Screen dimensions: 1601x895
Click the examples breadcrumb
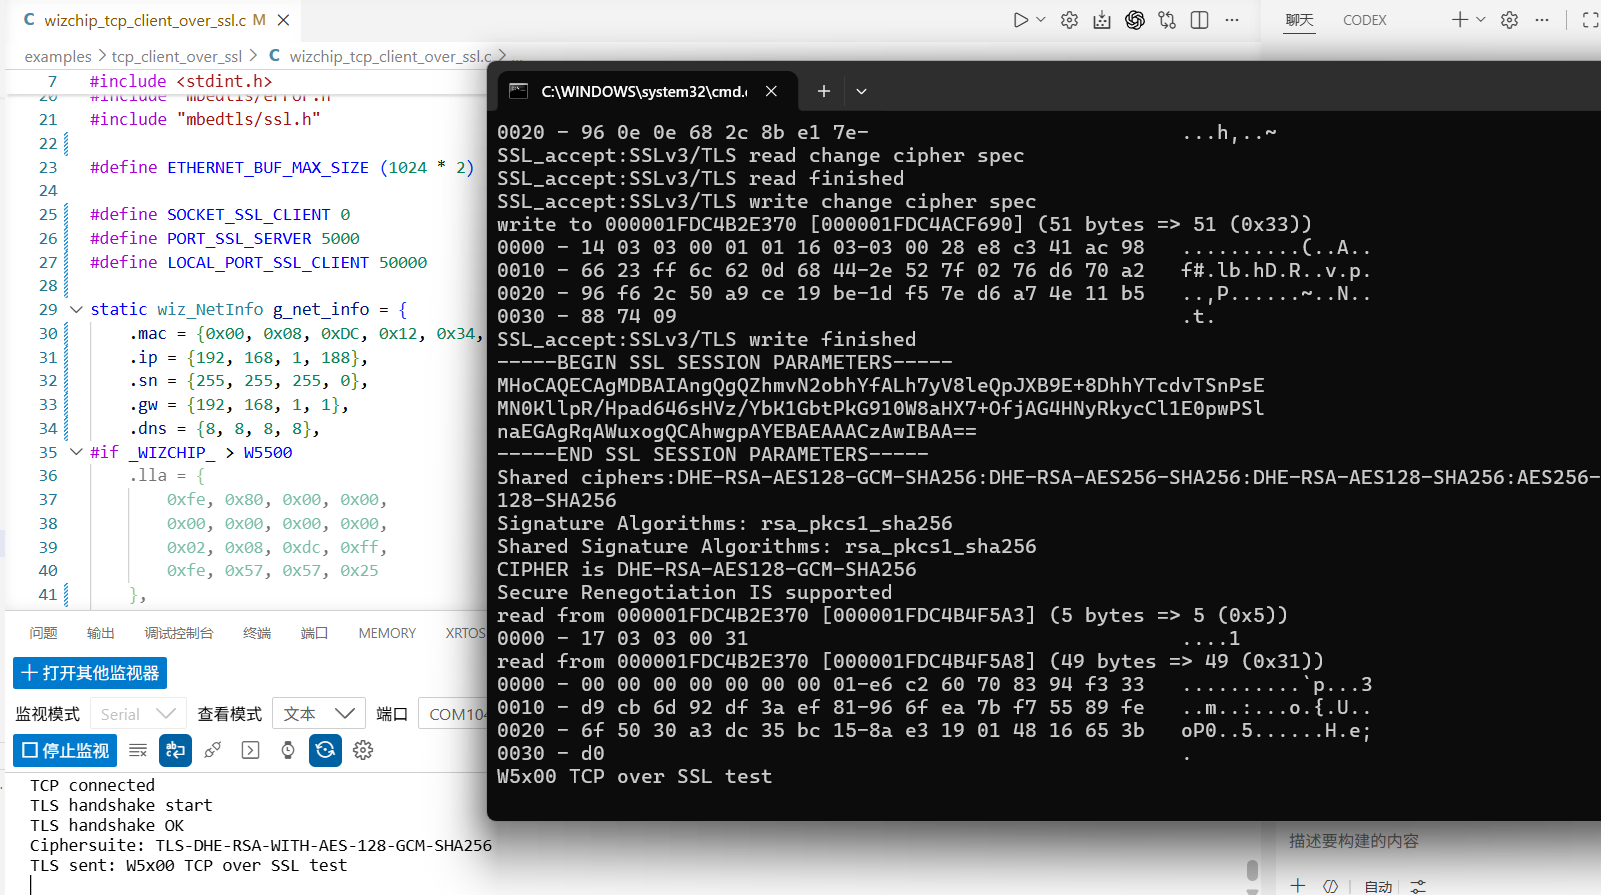(x=58, y=57)
